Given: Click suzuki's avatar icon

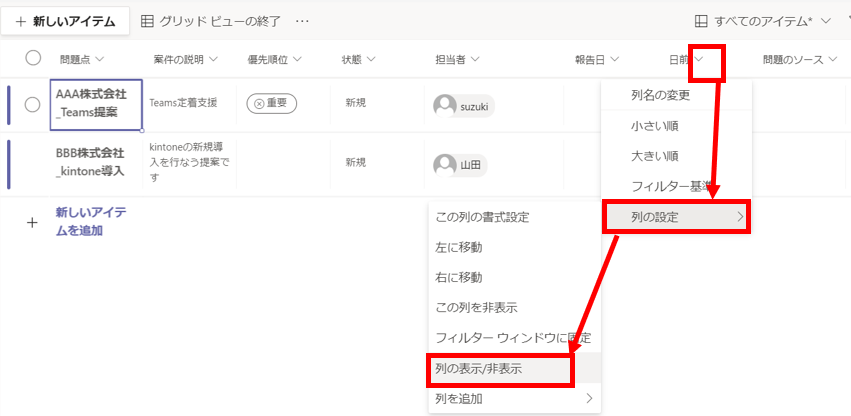Looking at the screenshot, I should pyautogui.click(x=444, y=106).
